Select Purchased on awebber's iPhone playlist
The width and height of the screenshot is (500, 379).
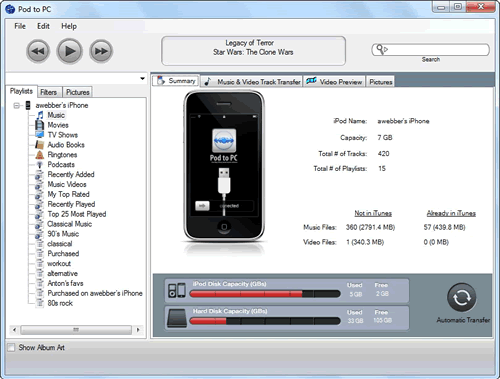95,293
